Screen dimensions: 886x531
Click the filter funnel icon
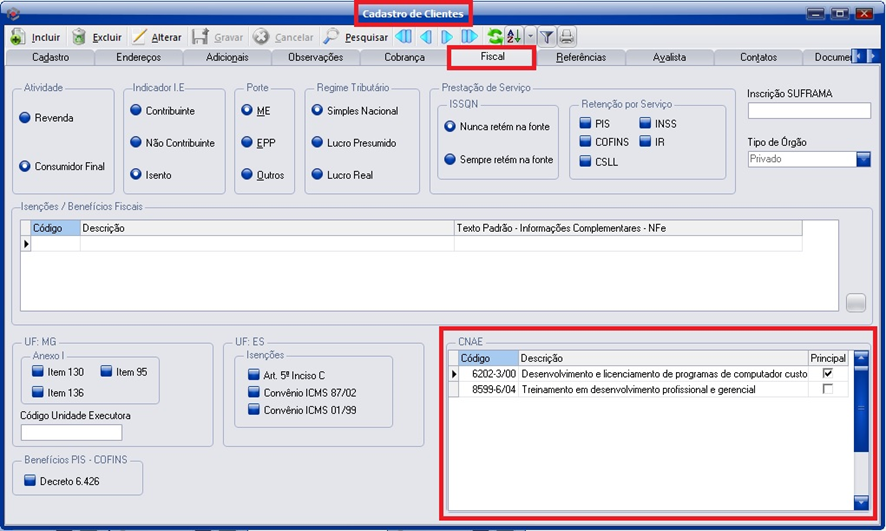click(547, 37)
